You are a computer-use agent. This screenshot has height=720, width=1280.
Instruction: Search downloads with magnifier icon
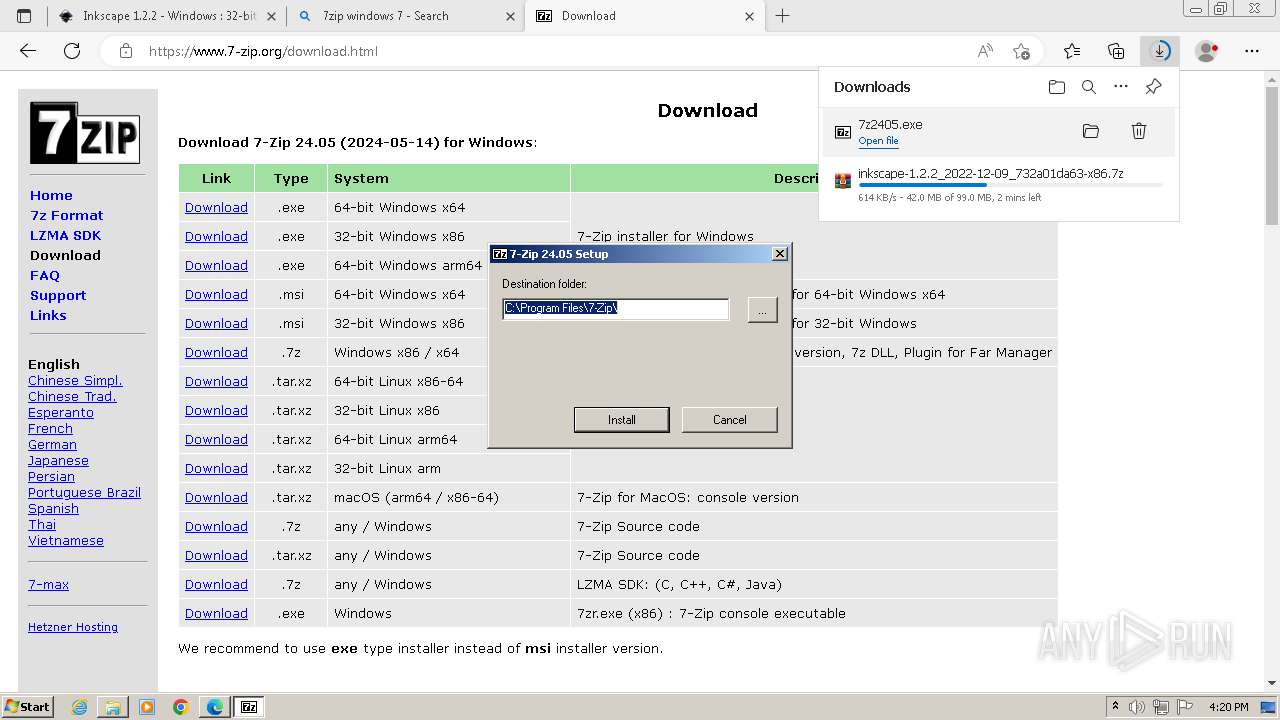tap(1089, 87)
